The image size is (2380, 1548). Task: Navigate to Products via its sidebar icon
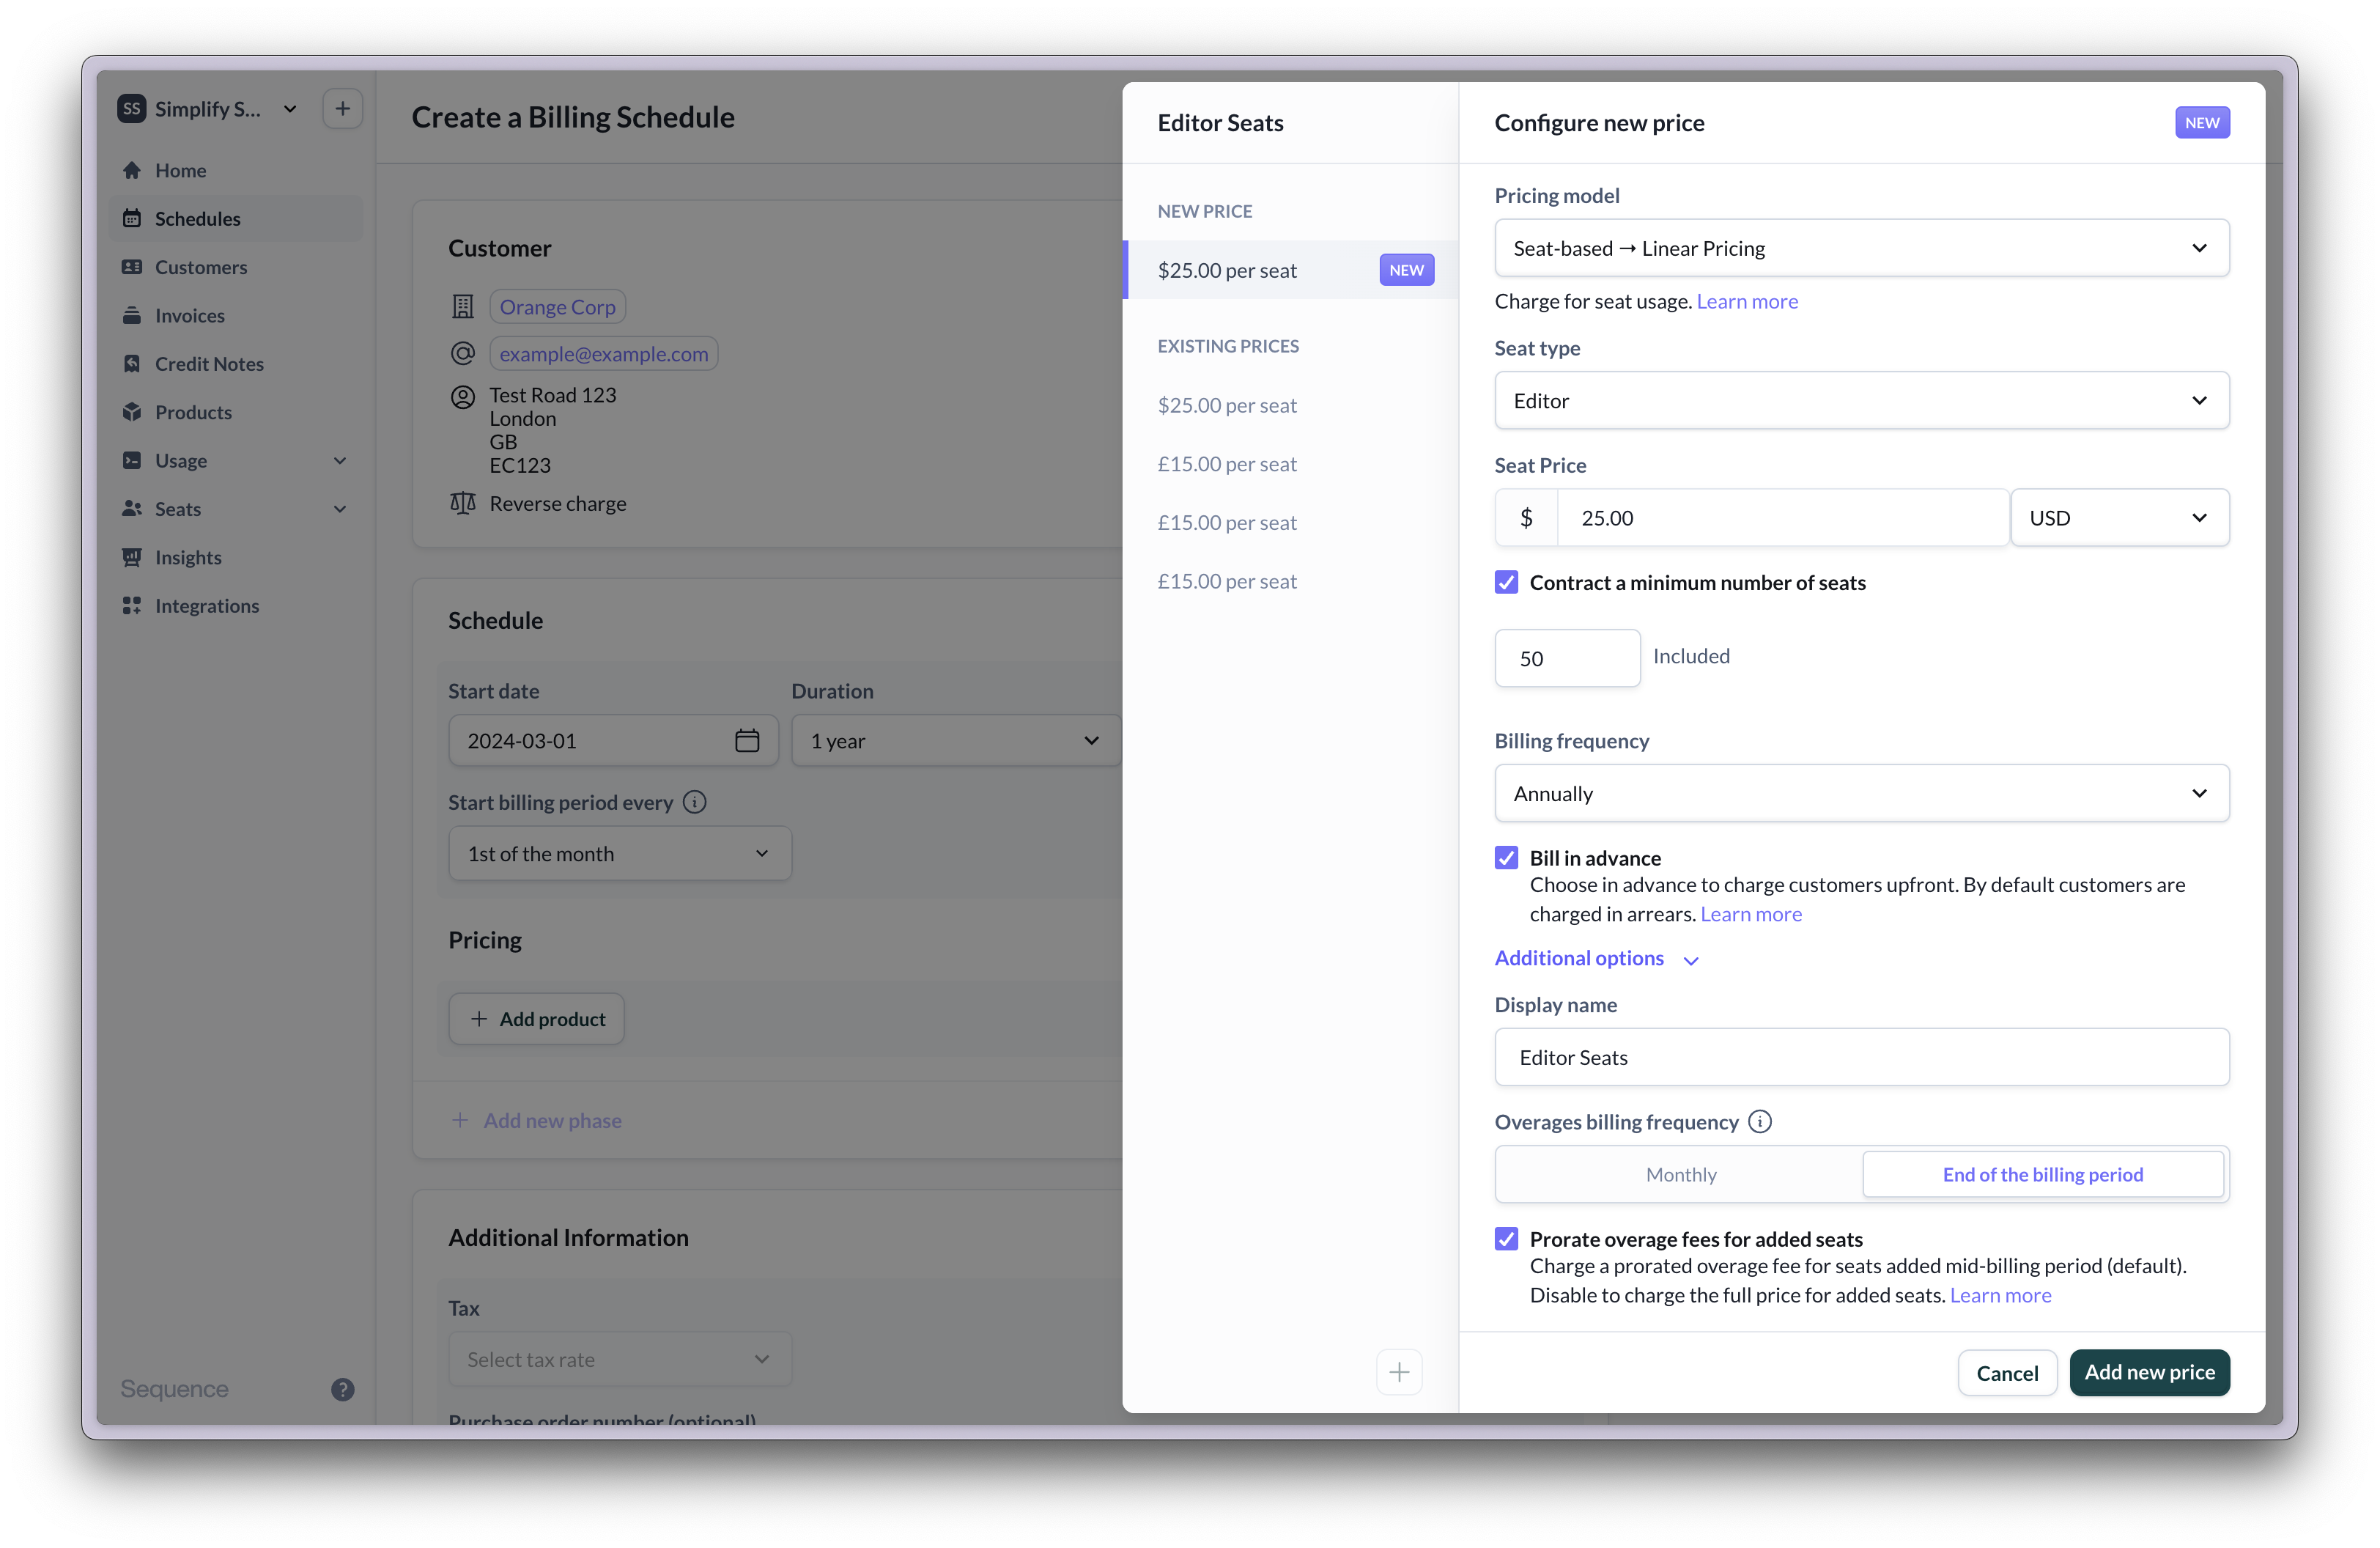click(x=133, y=412)
